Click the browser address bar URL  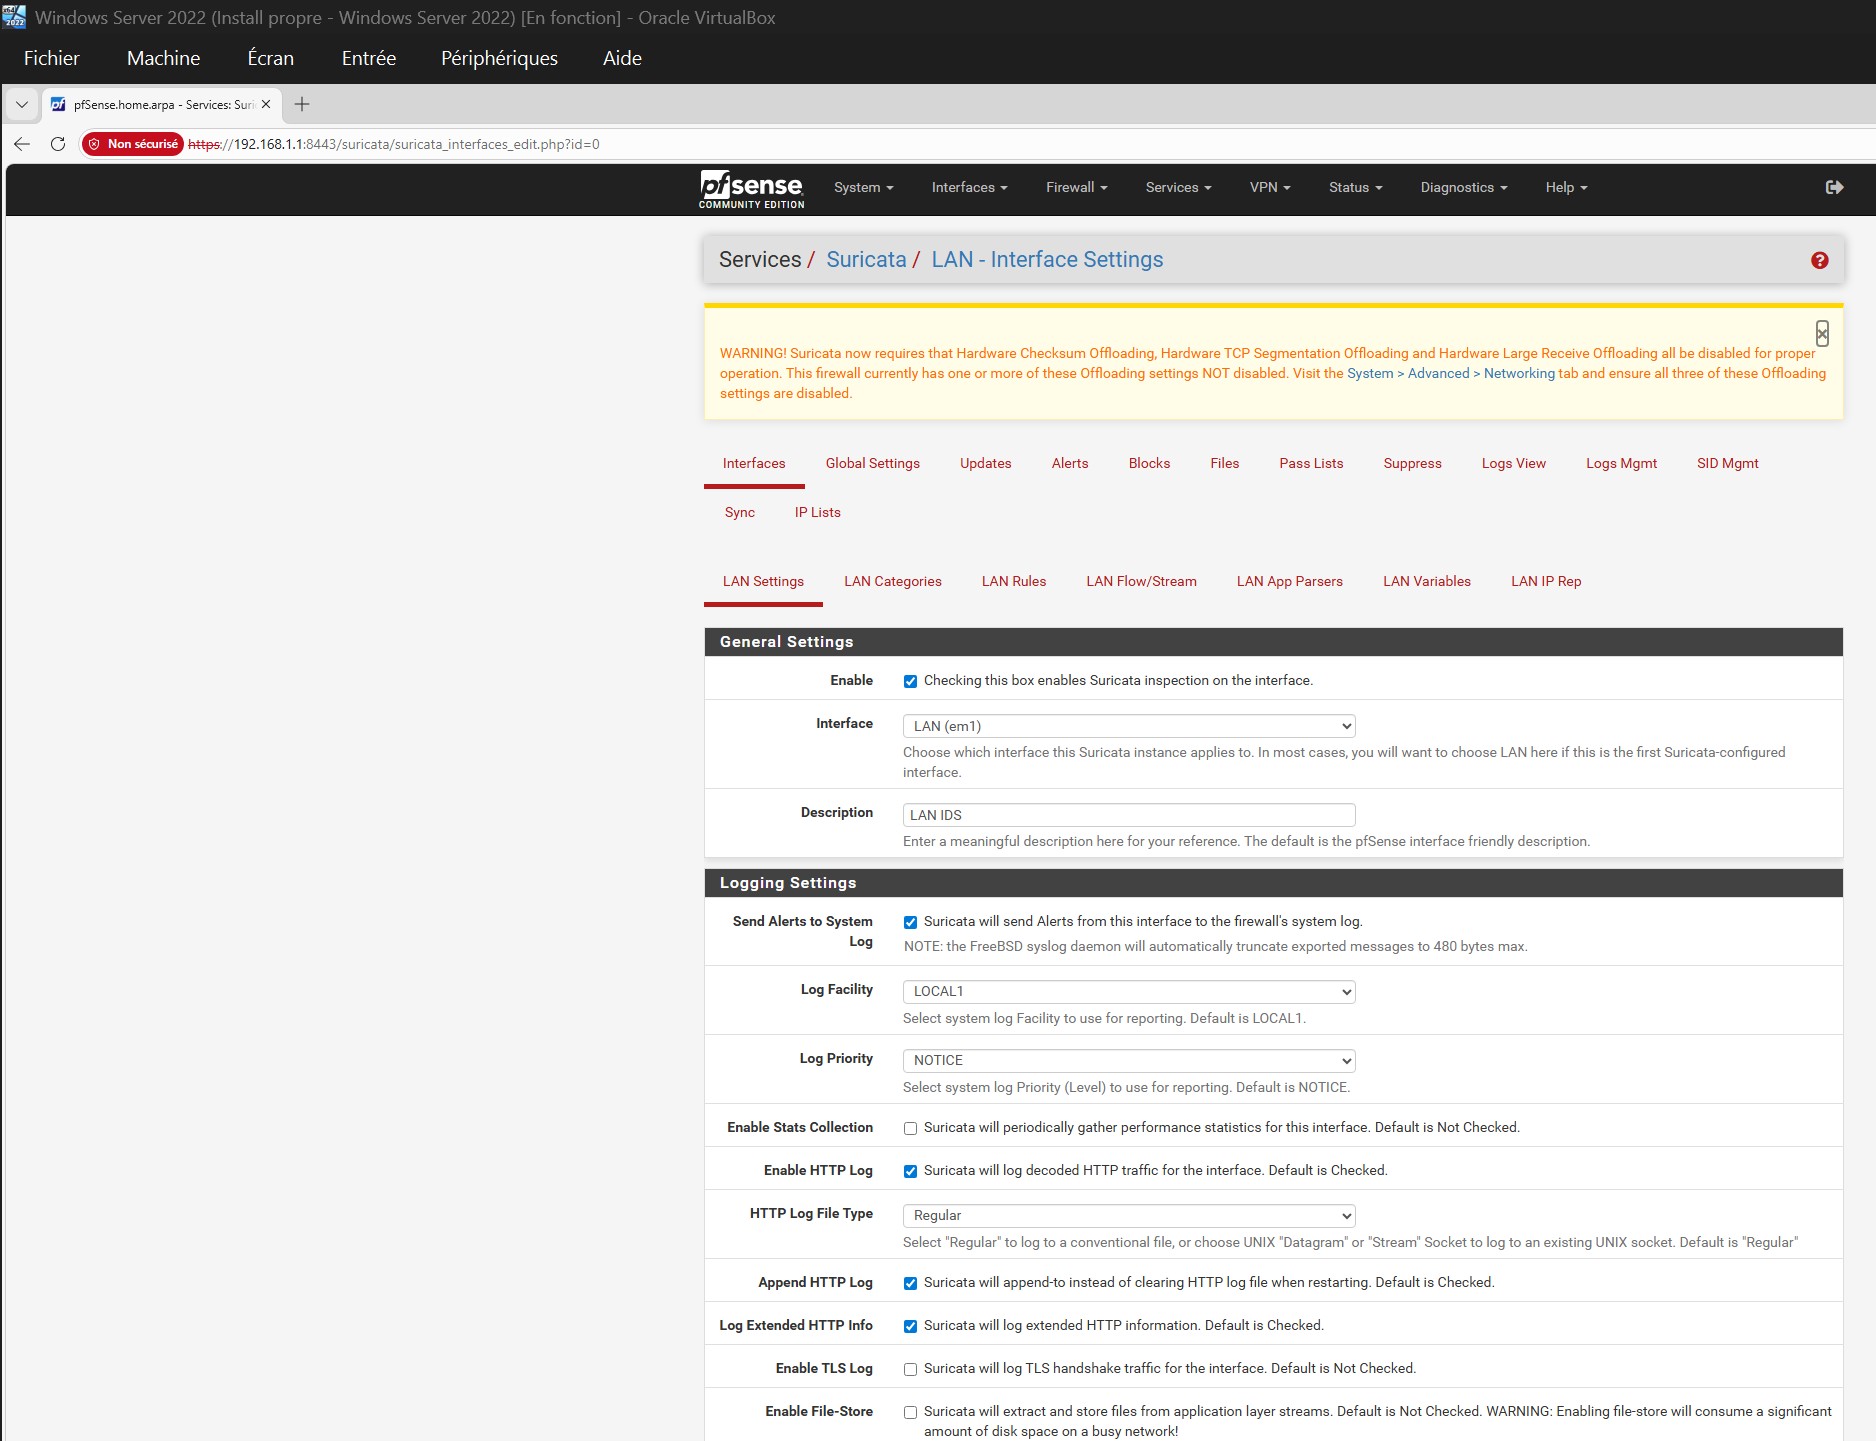394,144
